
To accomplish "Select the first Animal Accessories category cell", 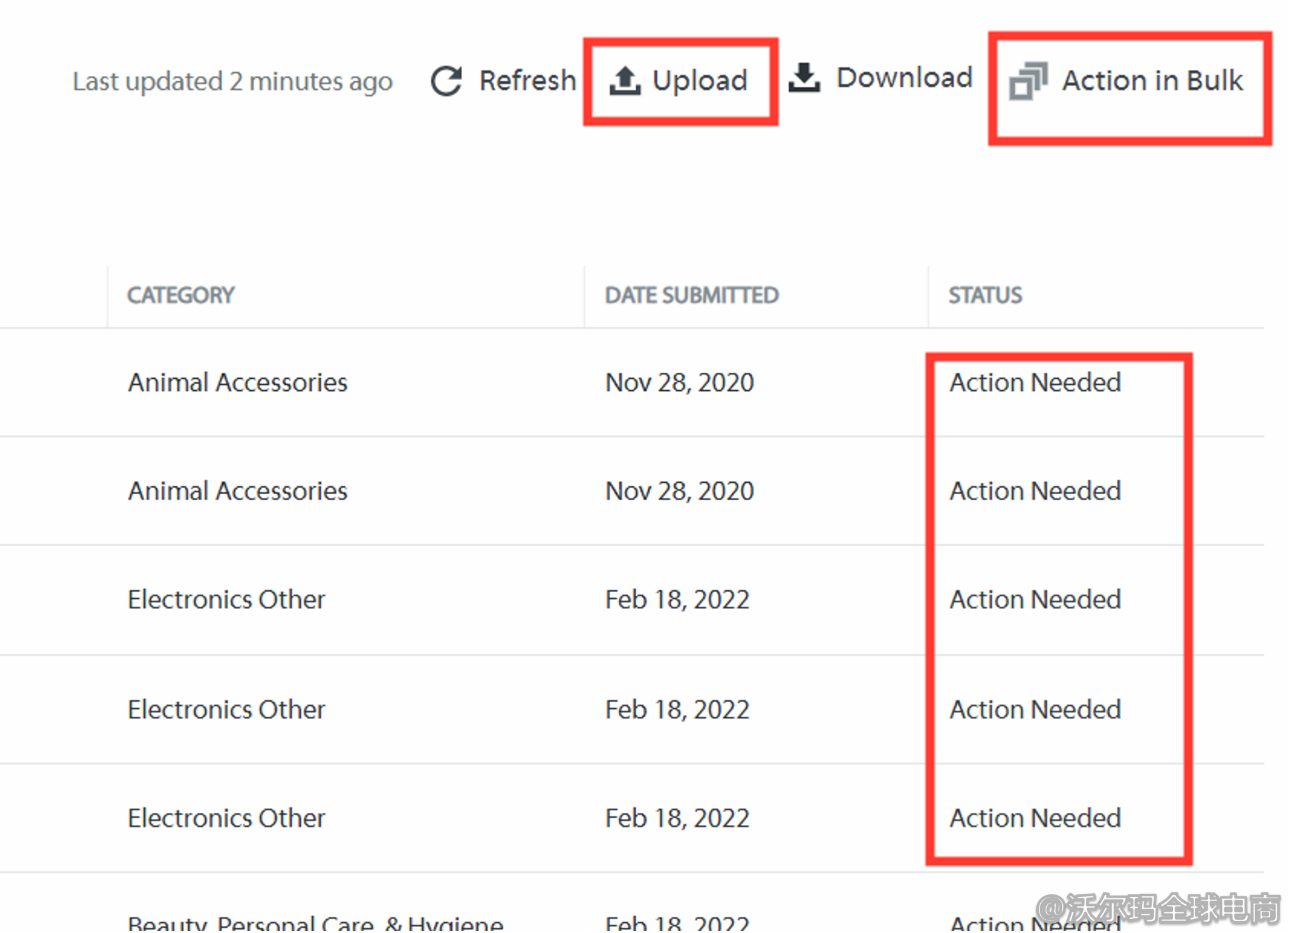I will [238, 382].
